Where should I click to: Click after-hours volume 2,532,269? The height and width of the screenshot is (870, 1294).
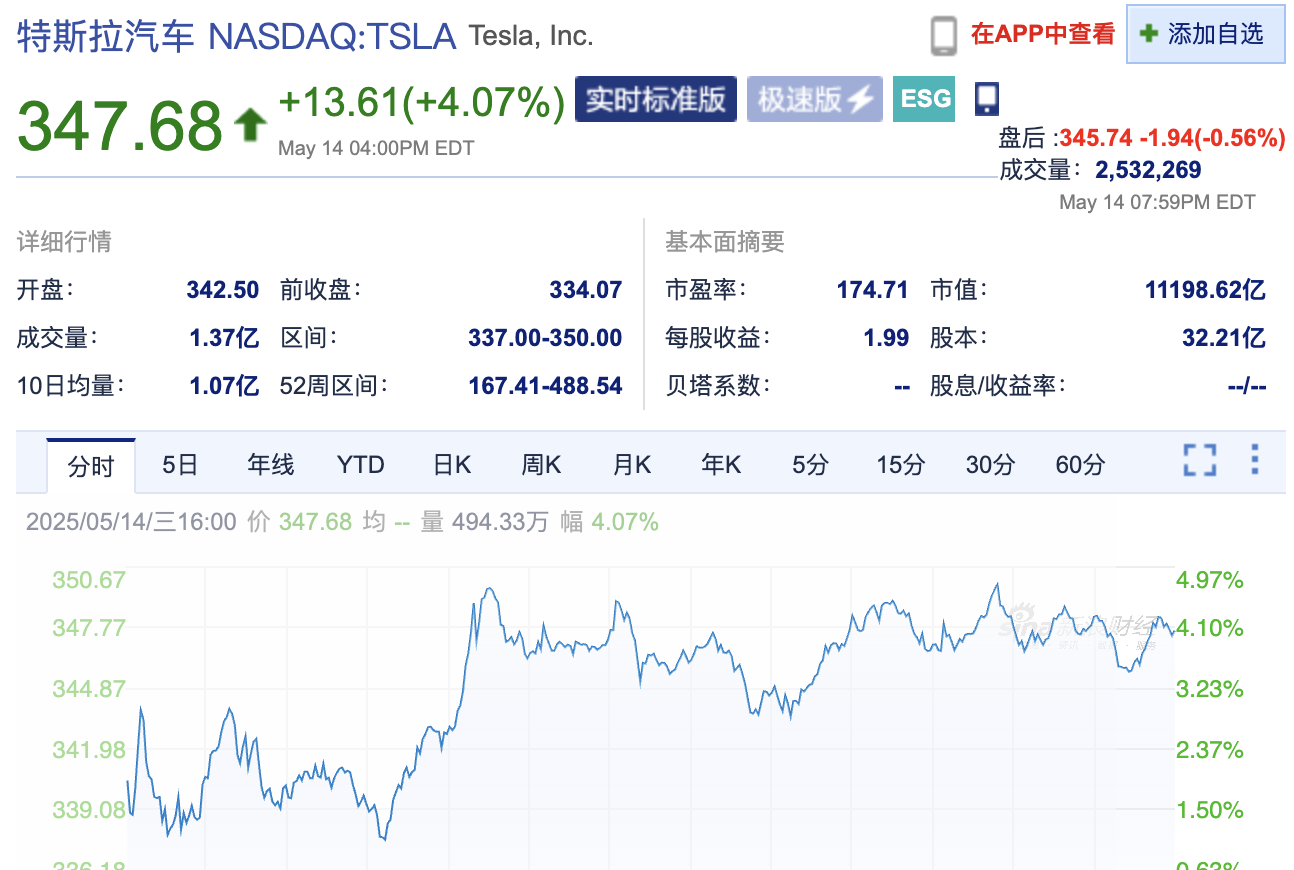coord(1148,170)
